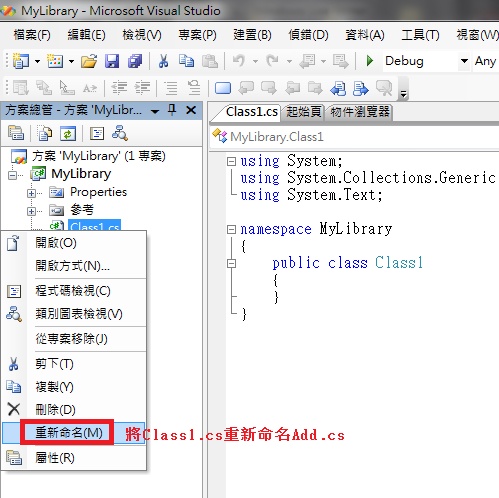Screen dimensions: 499x498
Task: Click the Uncomment Selected Lines icon
Action: (x=194, y=88)
